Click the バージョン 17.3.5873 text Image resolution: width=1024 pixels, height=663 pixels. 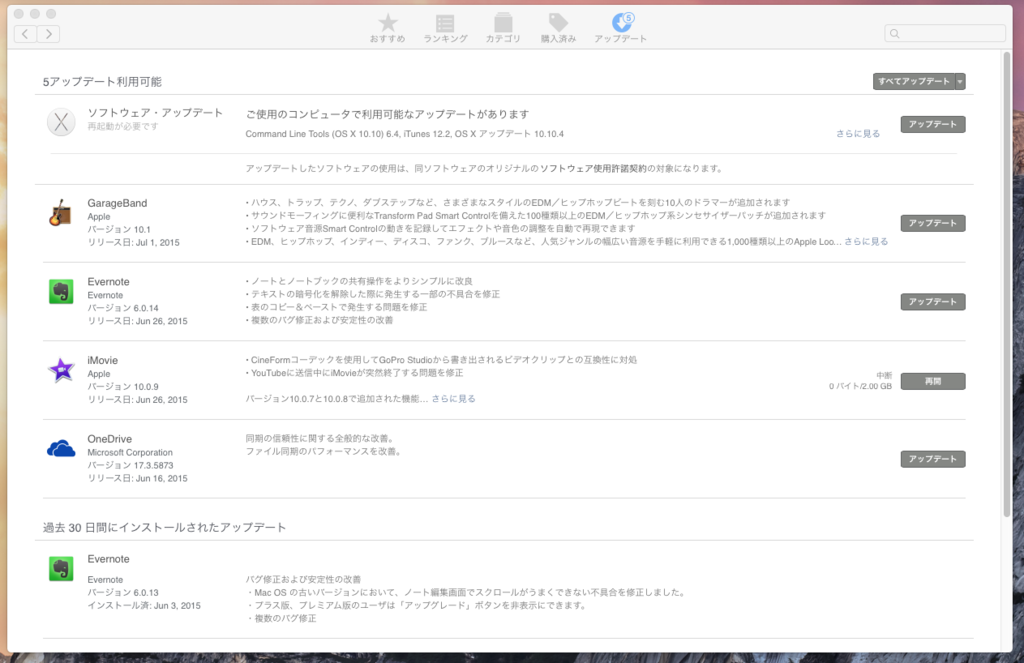coord(130,466)
